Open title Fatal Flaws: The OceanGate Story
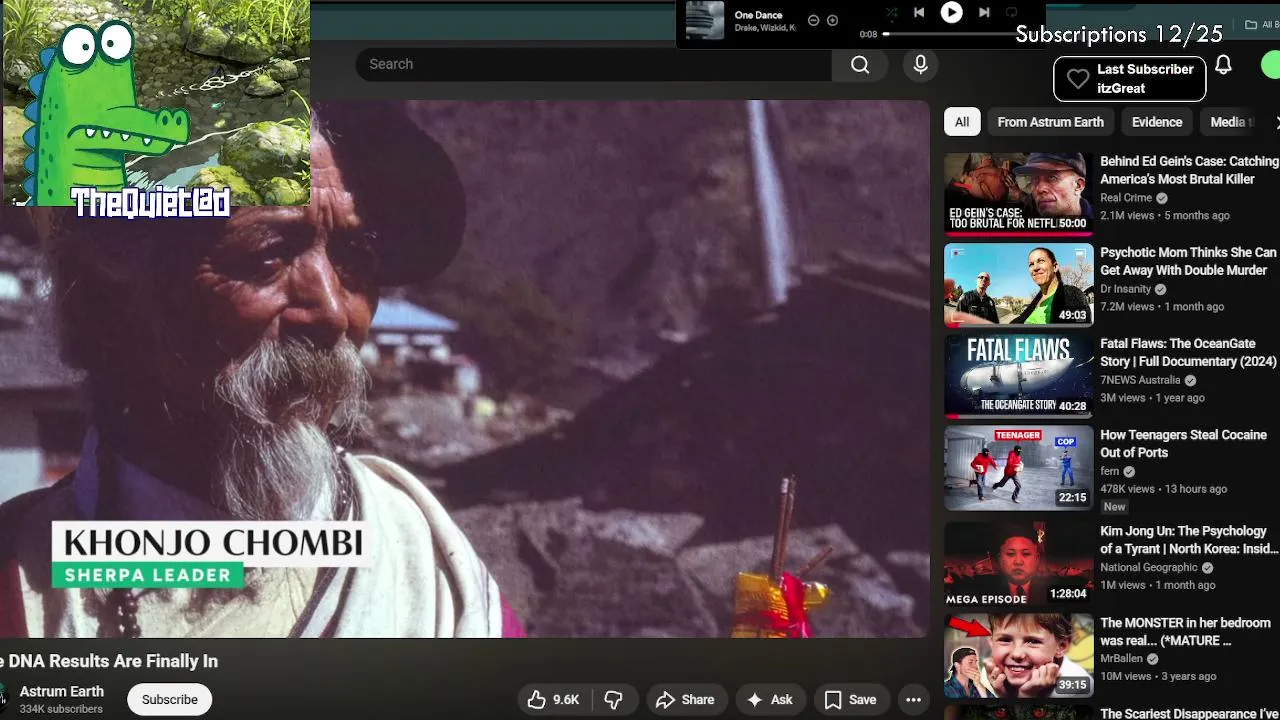1280x720 pixels. click(x=1188, y=352)
